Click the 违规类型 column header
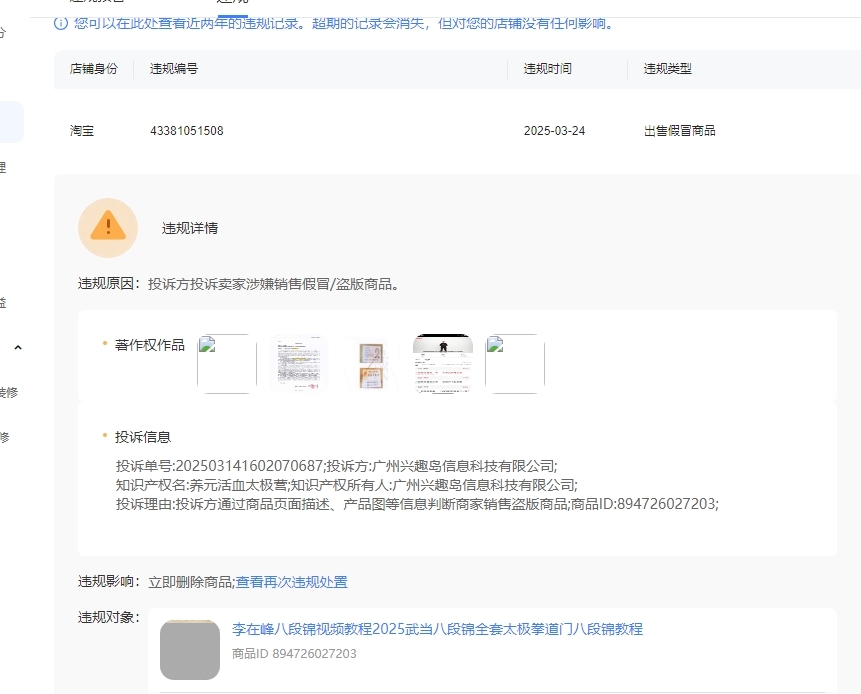 click(668, 69)
